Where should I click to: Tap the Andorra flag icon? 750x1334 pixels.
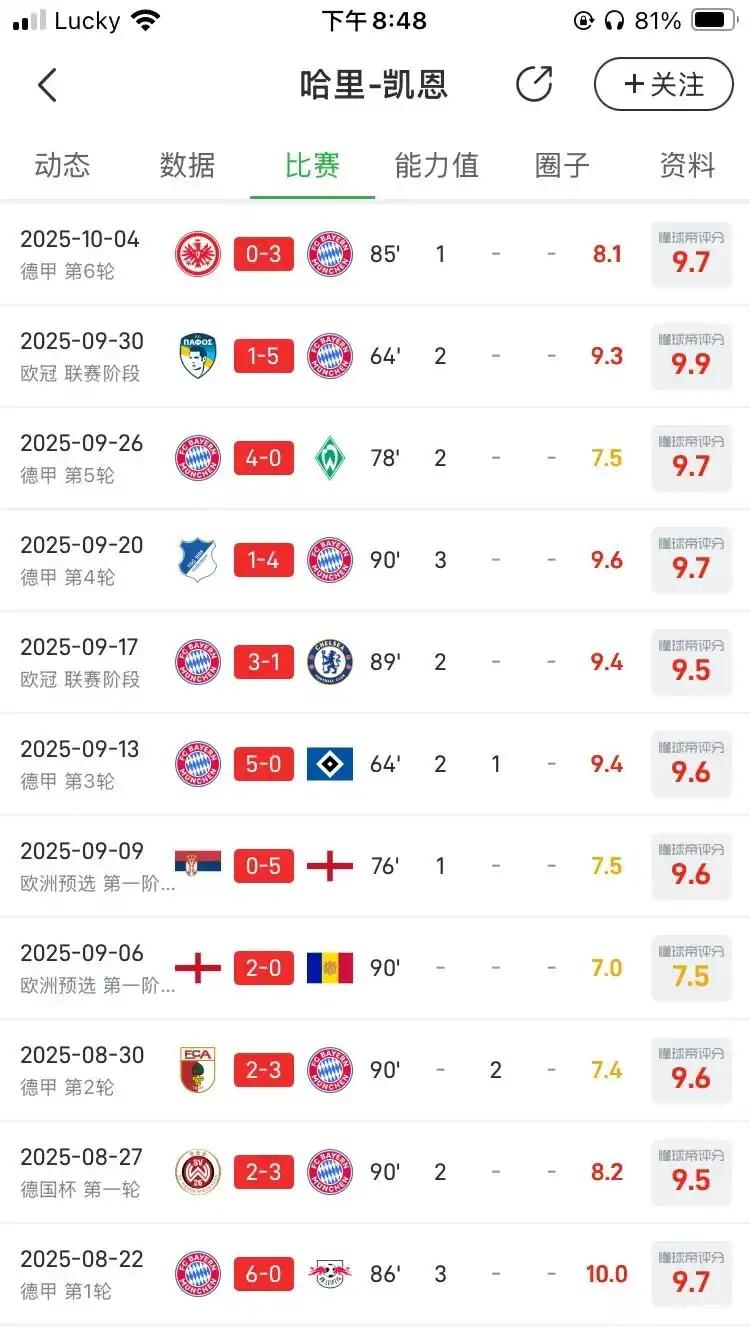coord(329,968)
